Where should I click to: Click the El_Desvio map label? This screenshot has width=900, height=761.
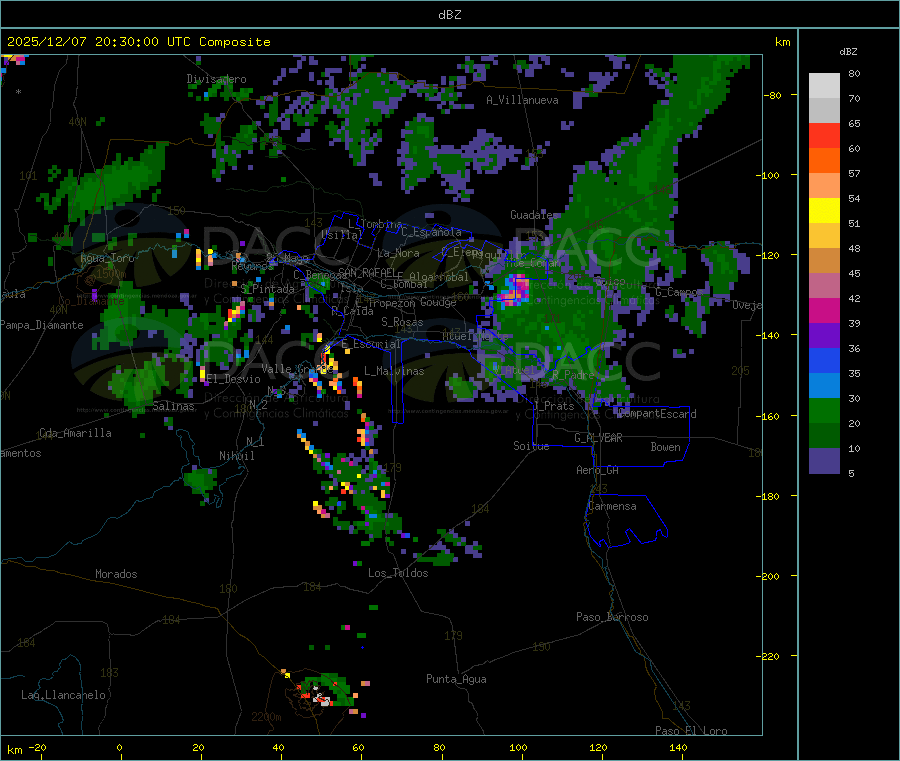coord(234,379)
